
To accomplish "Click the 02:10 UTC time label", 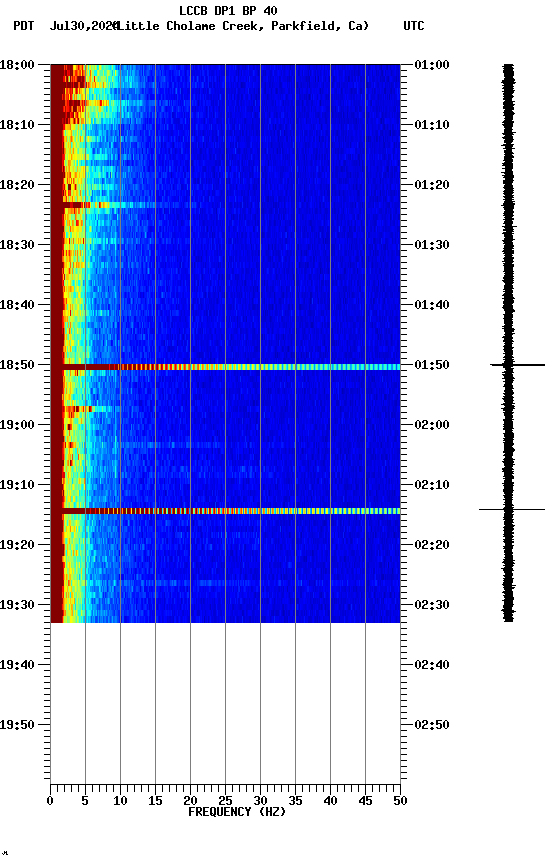I will 432,485.
